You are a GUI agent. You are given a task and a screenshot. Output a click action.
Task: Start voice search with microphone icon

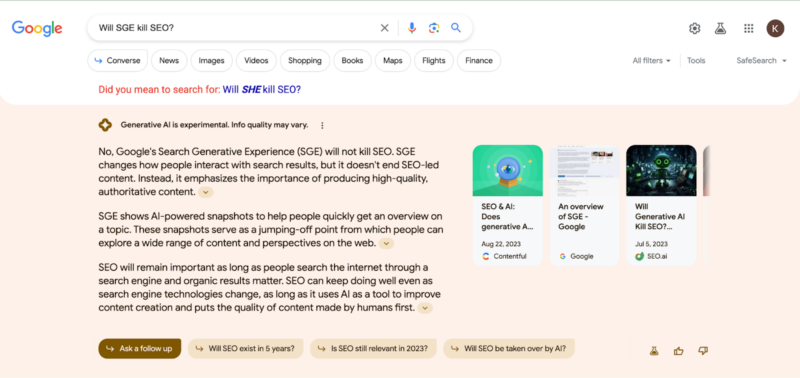412,28
